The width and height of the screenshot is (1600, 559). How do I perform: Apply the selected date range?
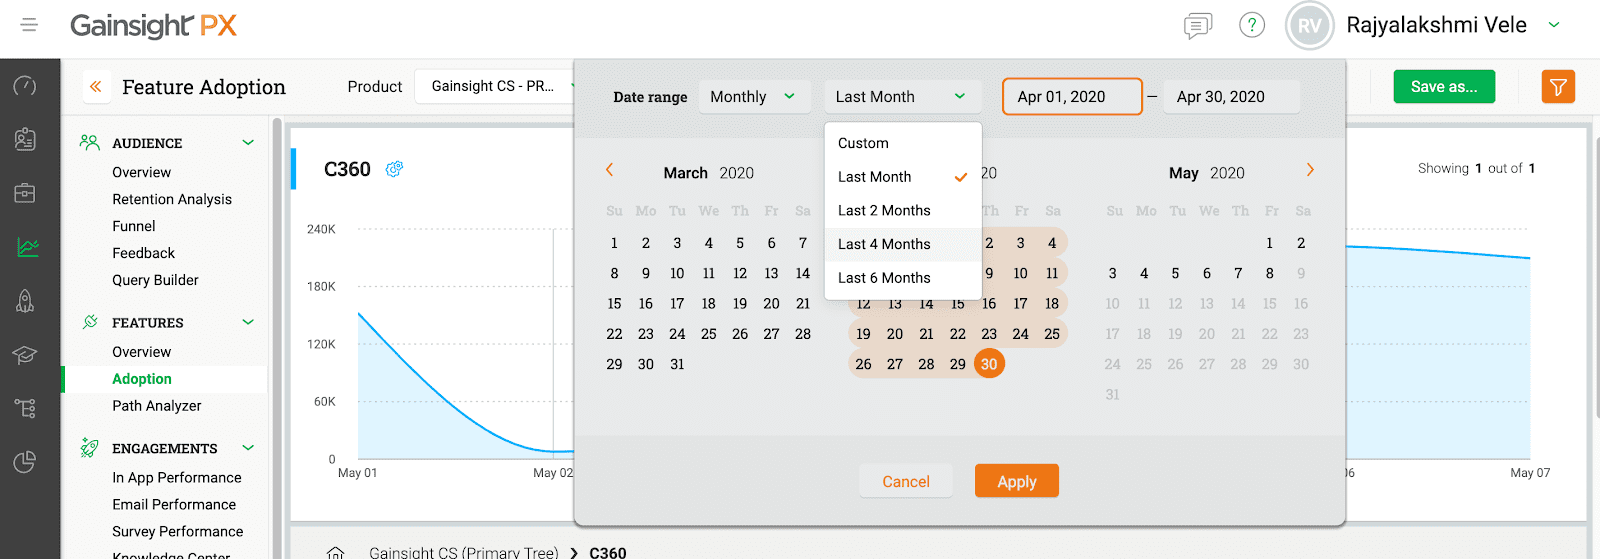click(x=1016, y=481)
